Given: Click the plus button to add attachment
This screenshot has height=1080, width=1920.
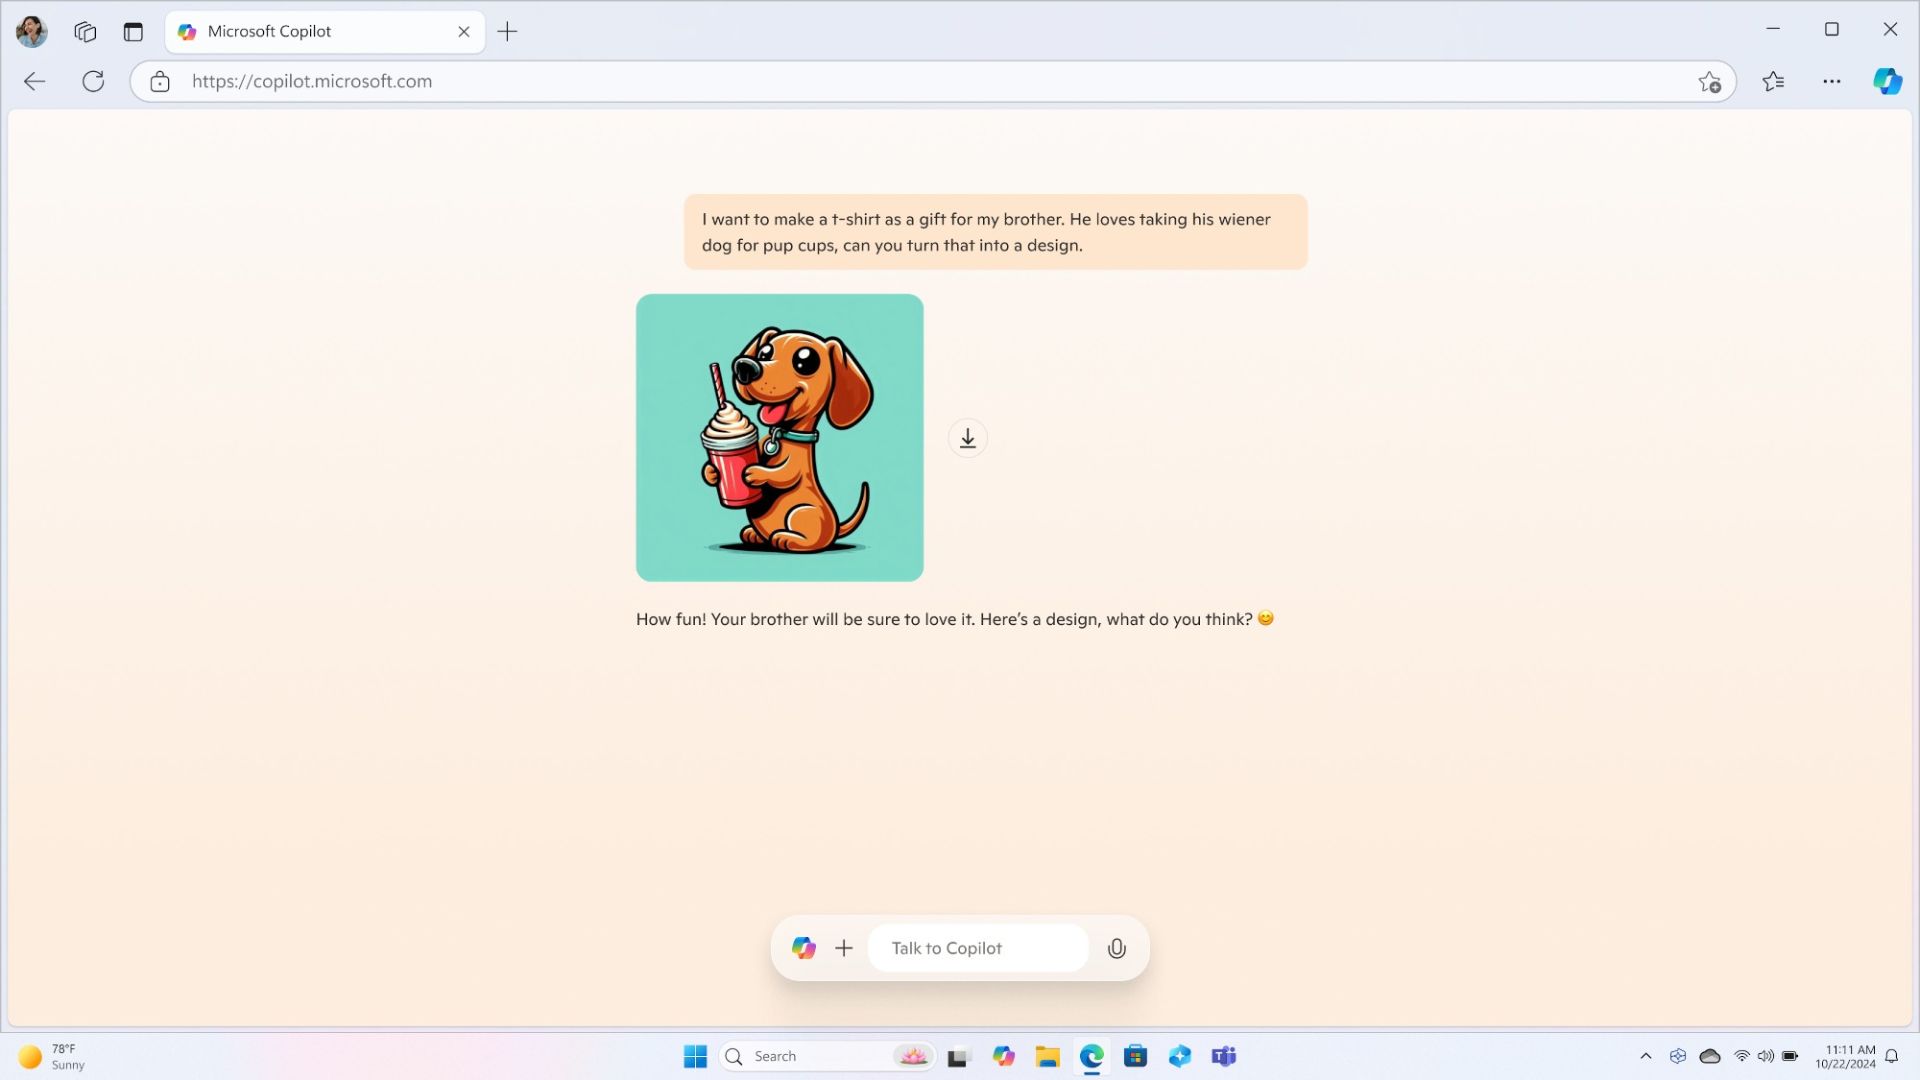Looking at the screenshot, I should (x=844, y=947).
